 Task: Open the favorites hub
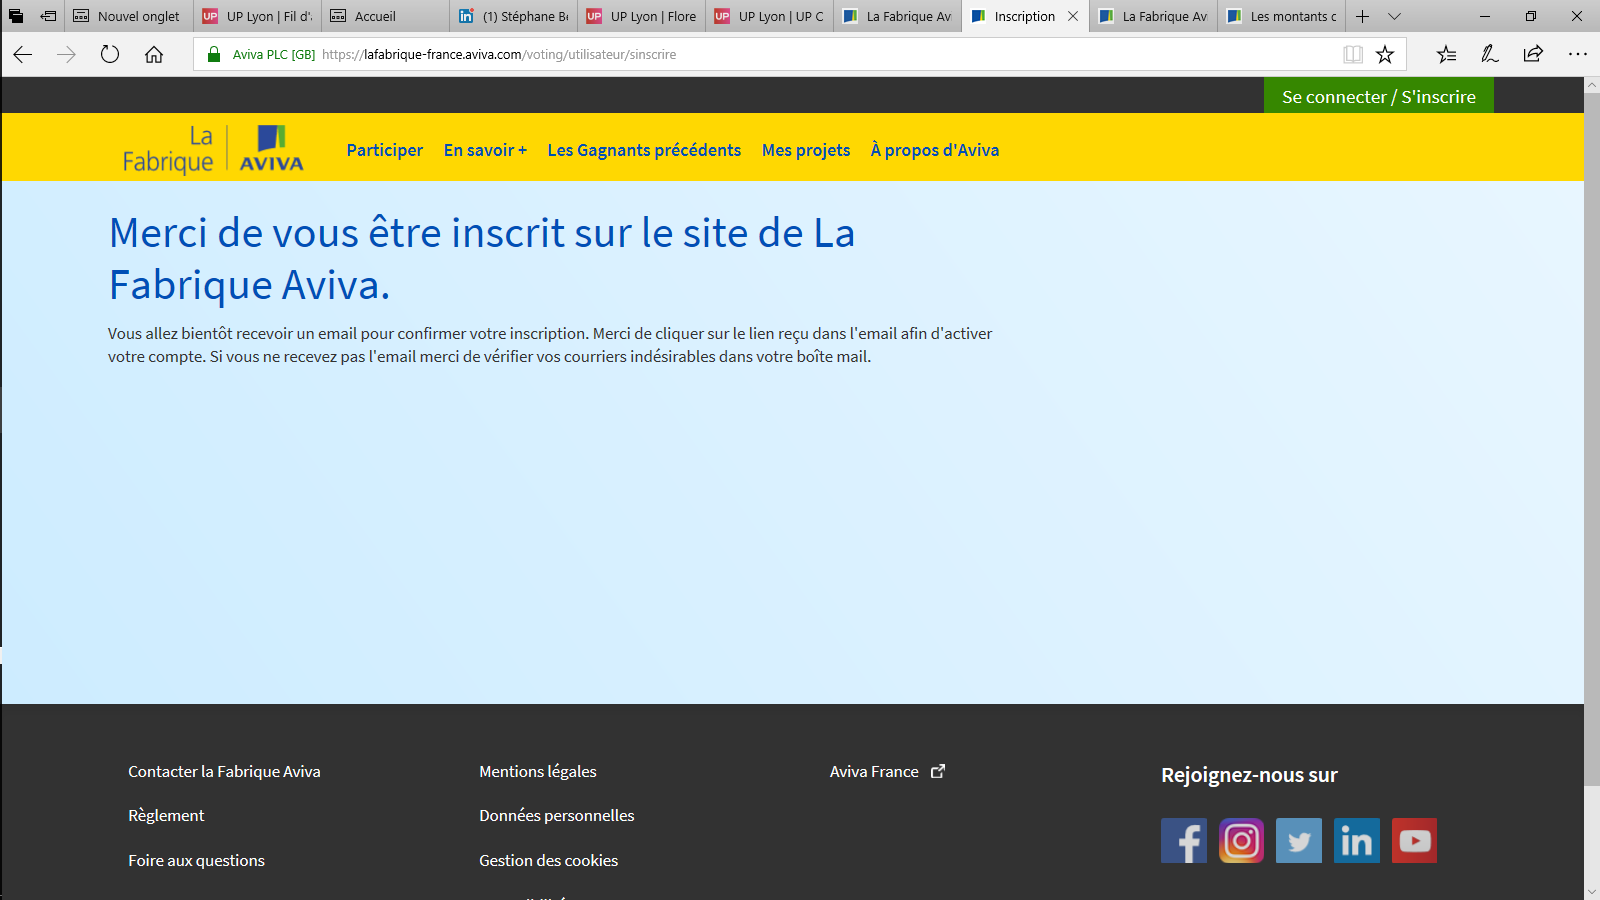coord(1446,55)
